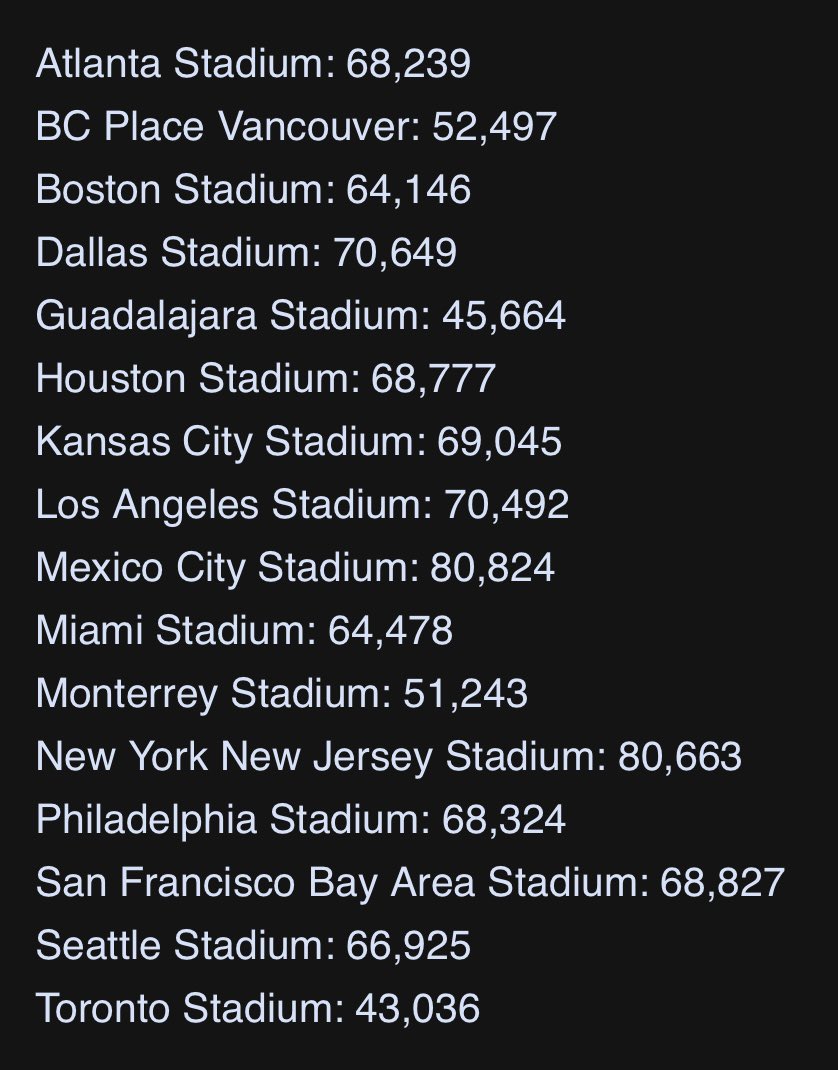The width and height of the screenshot is (838, 1070).
Task: Click the Atlanta Stadium: 68,239 line
Action: pyautogui.click(x=253, y=63)
